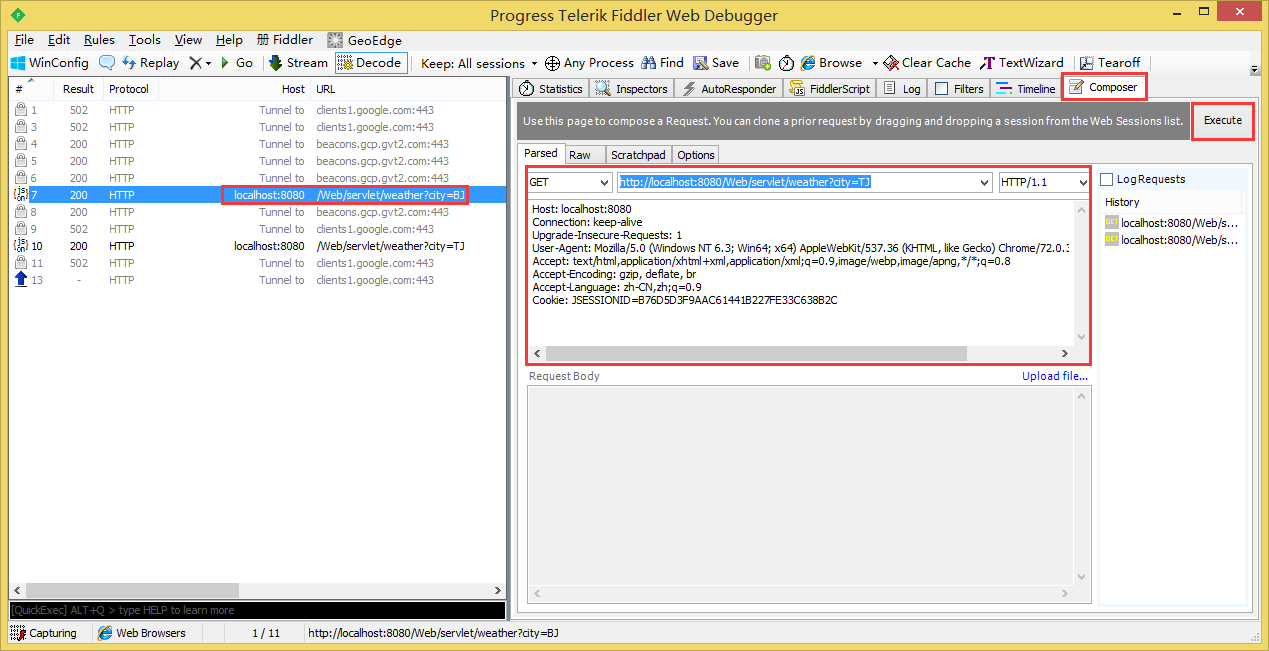The width and height of the screenshot is (1269, 651).
Task: Open the View menu
Action: pyautogui.click(x=188, y=40)
